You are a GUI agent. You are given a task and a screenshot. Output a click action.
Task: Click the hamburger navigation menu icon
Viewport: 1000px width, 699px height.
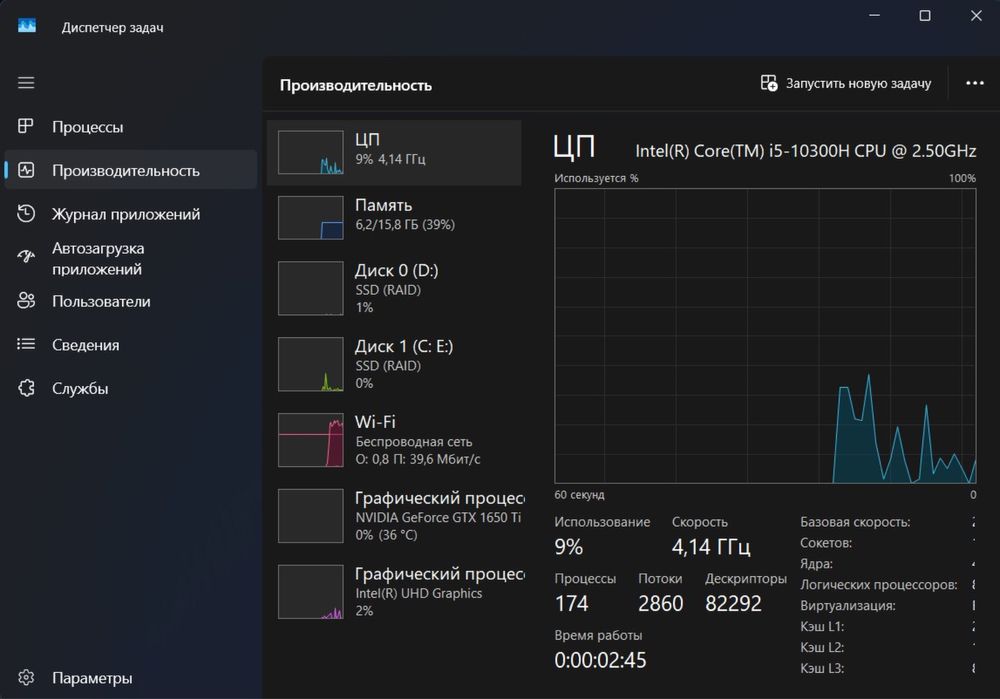[26, 83]
